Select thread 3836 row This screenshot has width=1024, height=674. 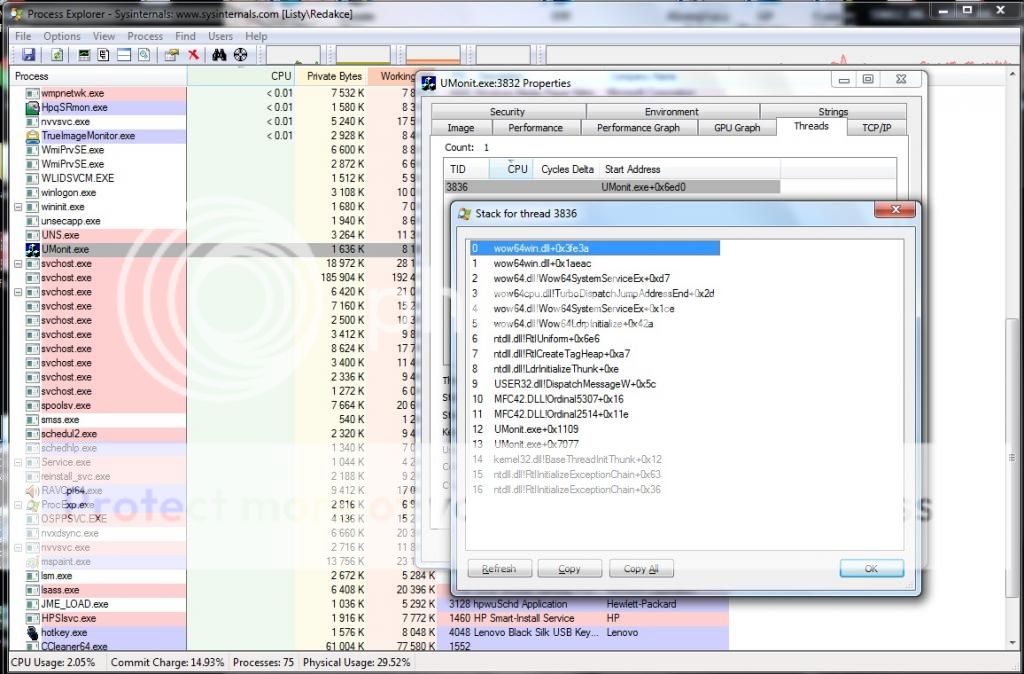[x=612, y=187]
